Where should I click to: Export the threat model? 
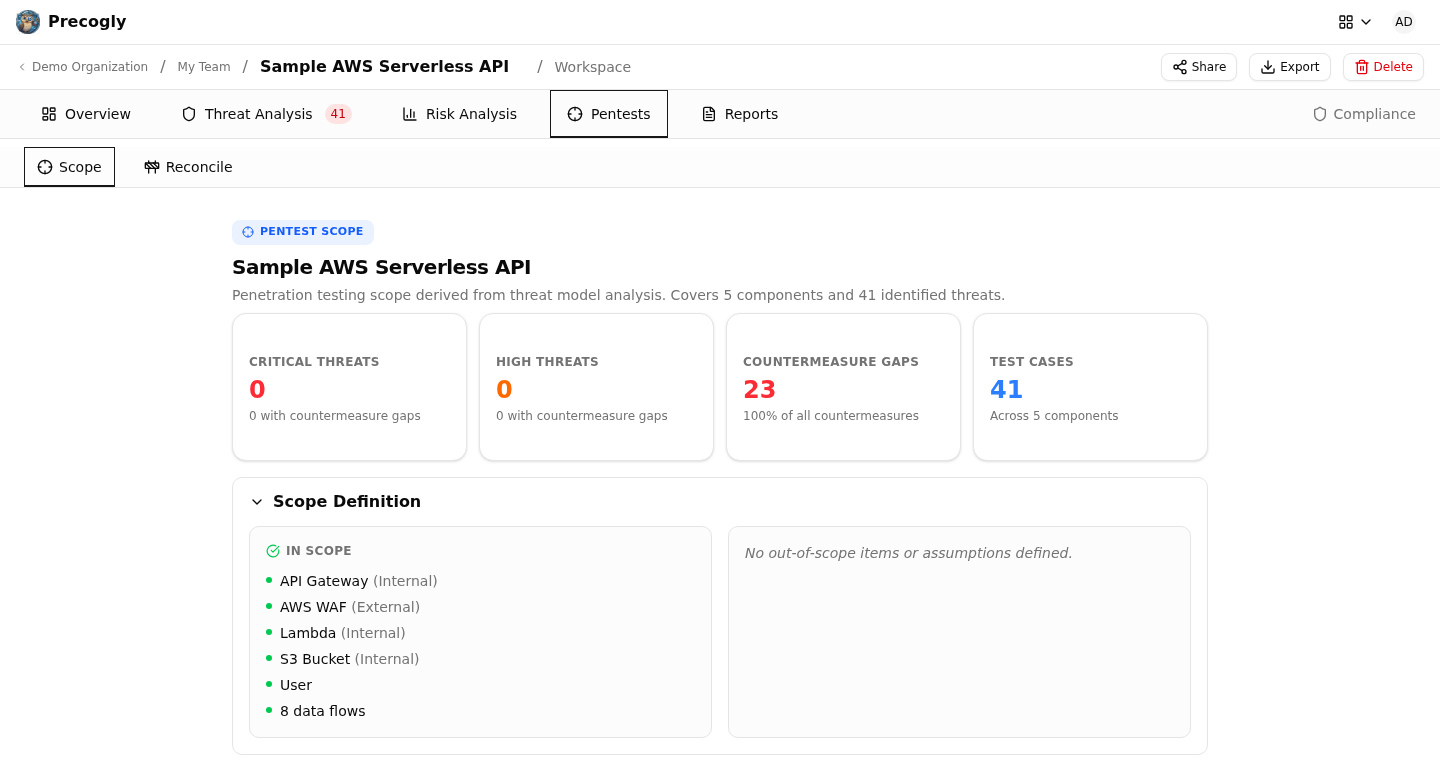click(x=1290, y=67)
